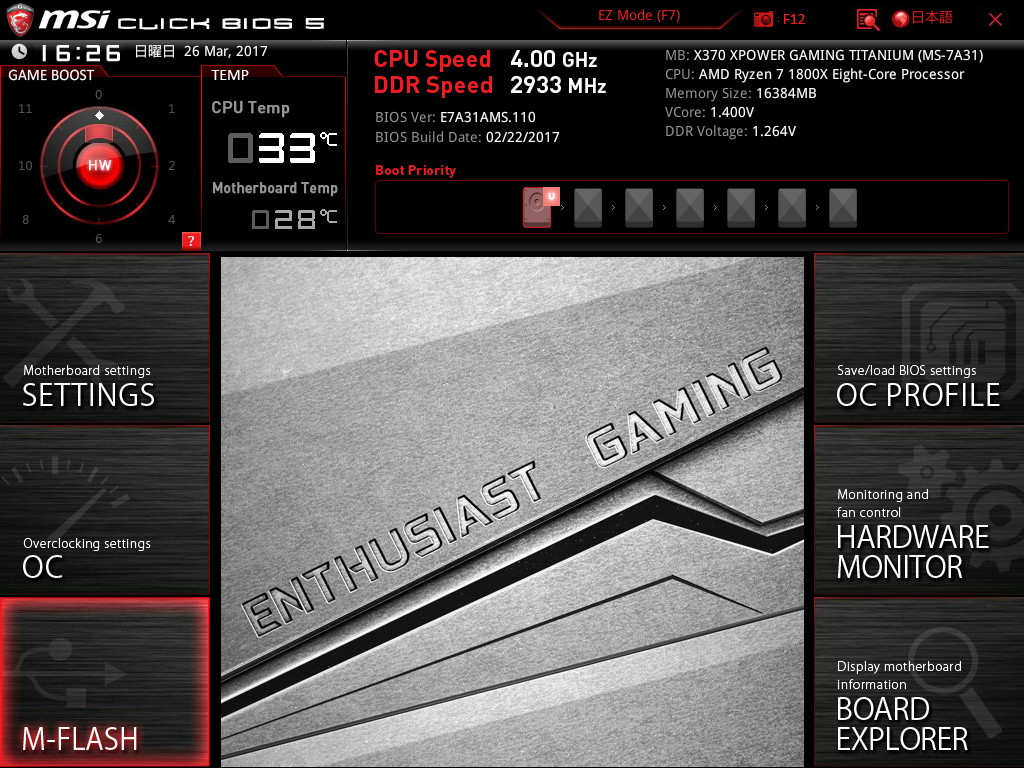Open Overclocking settings OC panel
The height and width of the screenshot is (768, 1024).
[104, 511]
